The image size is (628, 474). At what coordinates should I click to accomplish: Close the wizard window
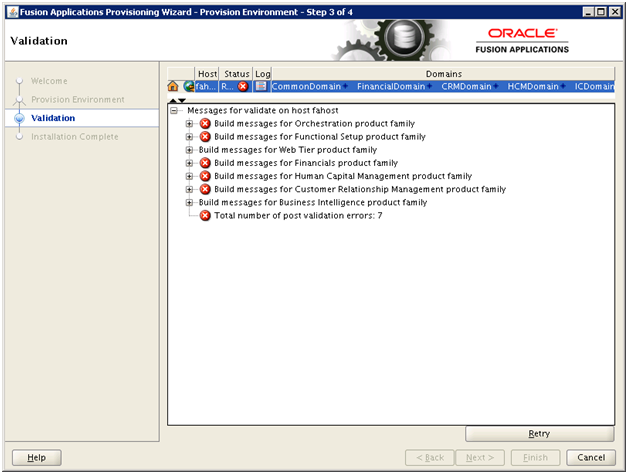pyautogui.click(x=614, y=12)
